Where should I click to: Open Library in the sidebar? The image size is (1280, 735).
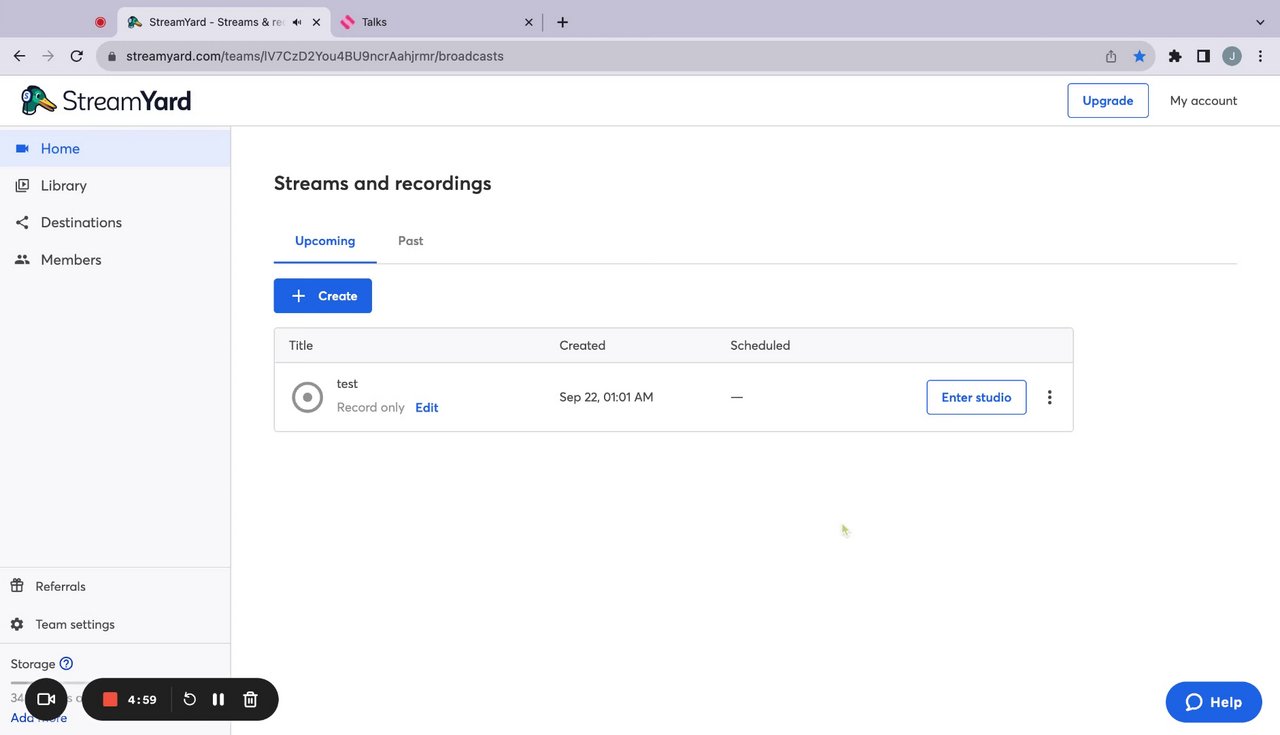(115, 185)
